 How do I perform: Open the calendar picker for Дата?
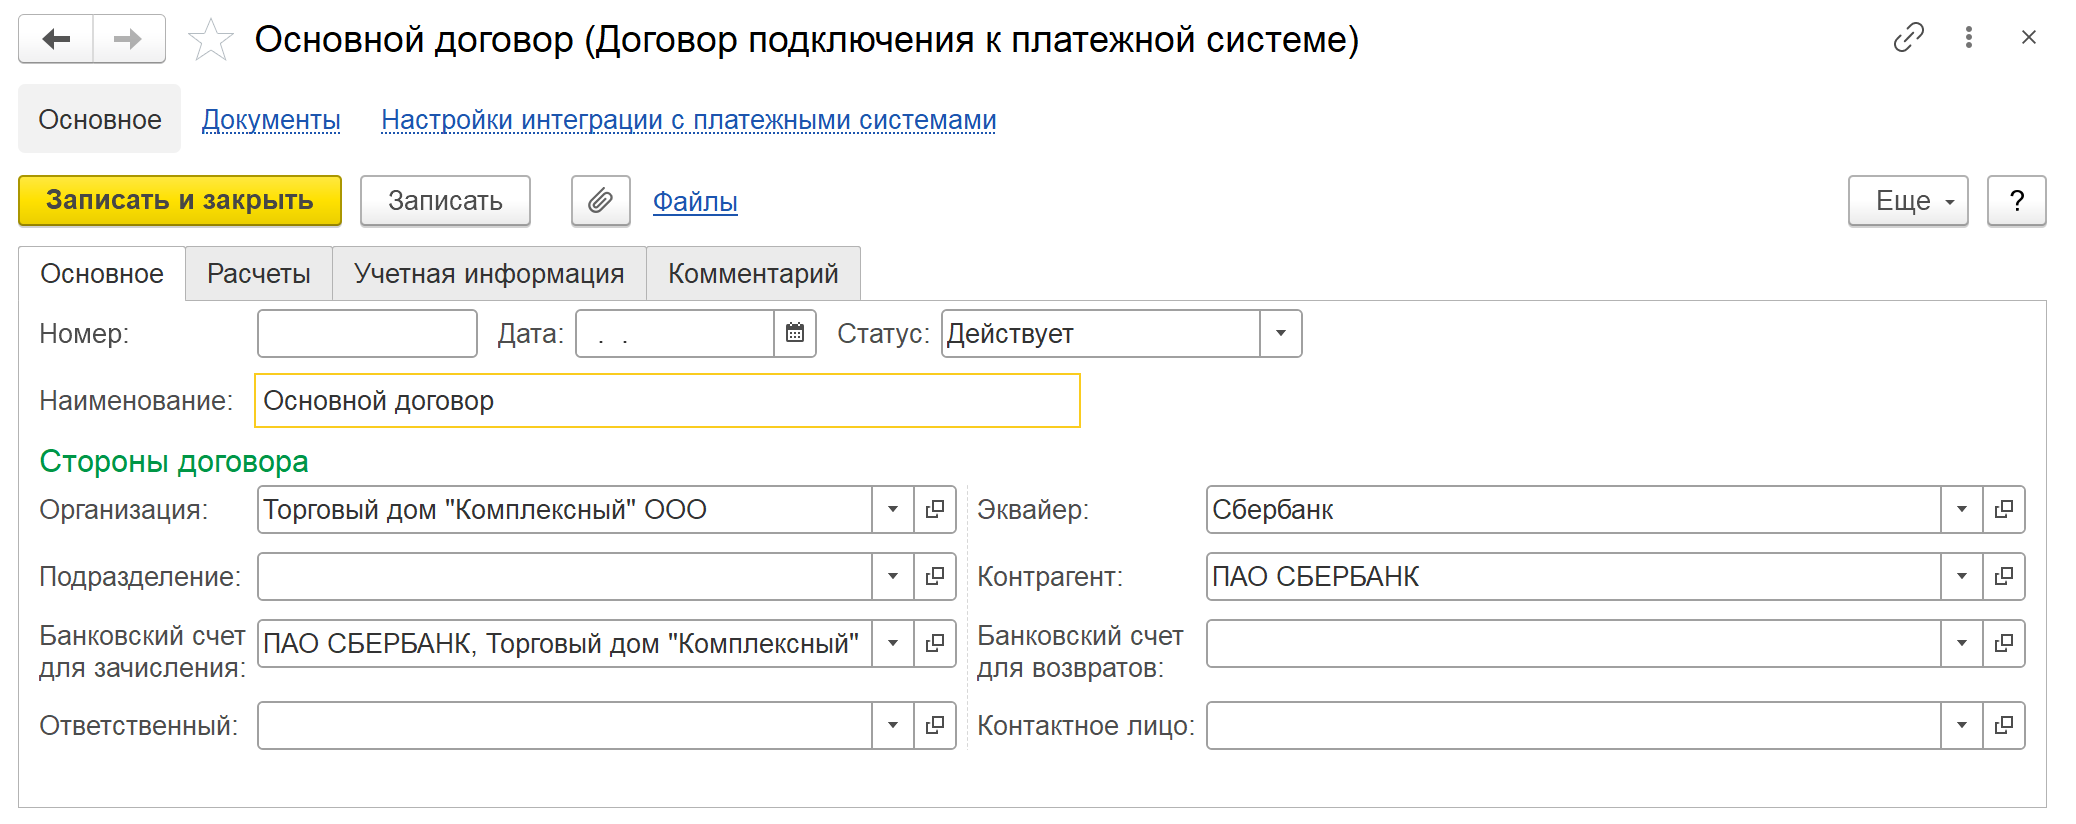pos(795,334)
